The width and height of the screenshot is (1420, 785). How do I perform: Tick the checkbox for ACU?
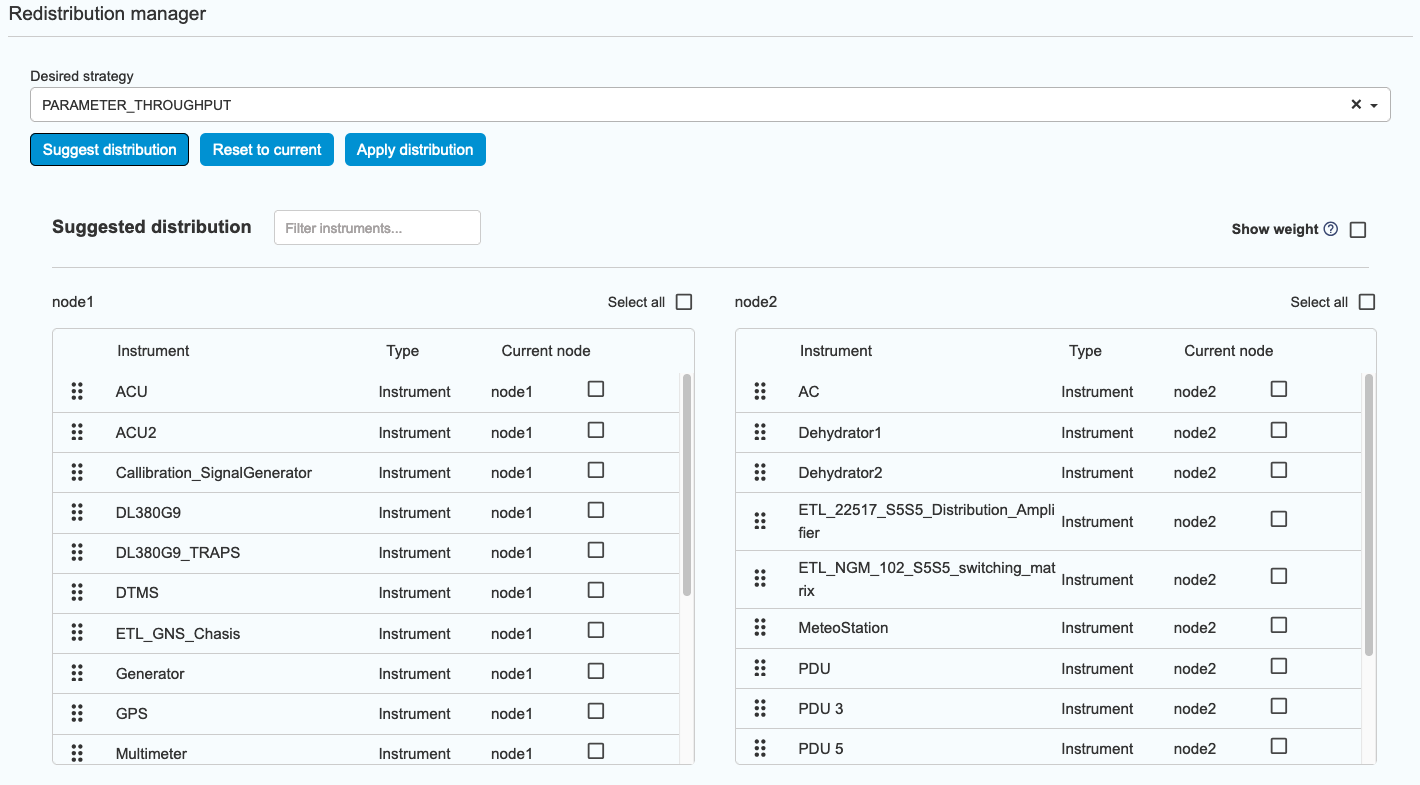click(596, 389)
